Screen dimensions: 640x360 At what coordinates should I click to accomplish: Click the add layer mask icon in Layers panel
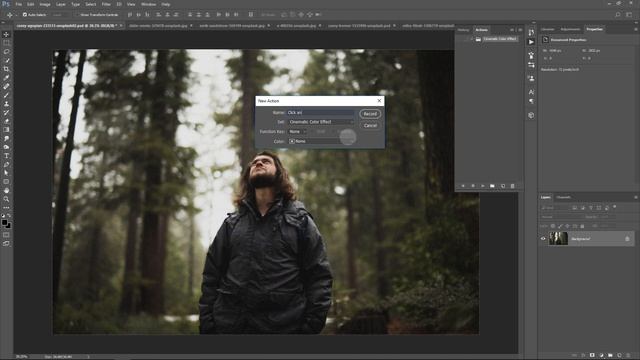(x=592, y=356)
